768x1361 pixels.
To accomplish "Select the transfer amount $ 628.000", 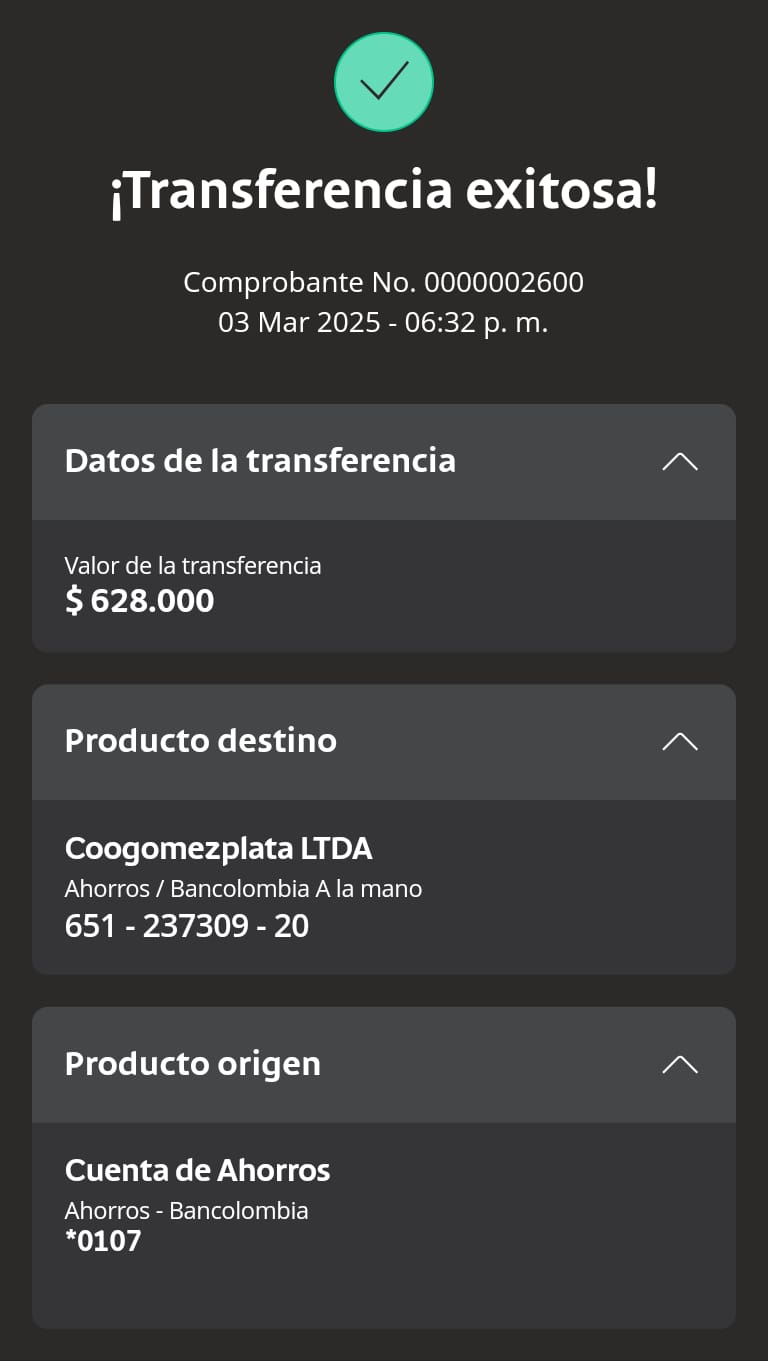I will coord(140,601).
